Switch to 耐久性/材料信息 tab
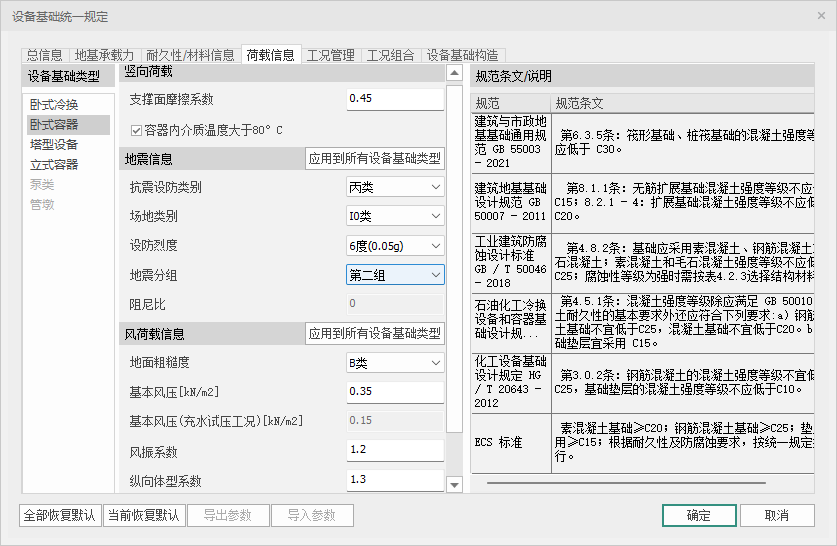Viewport: 837px width, 546px height. coord(191,55)
